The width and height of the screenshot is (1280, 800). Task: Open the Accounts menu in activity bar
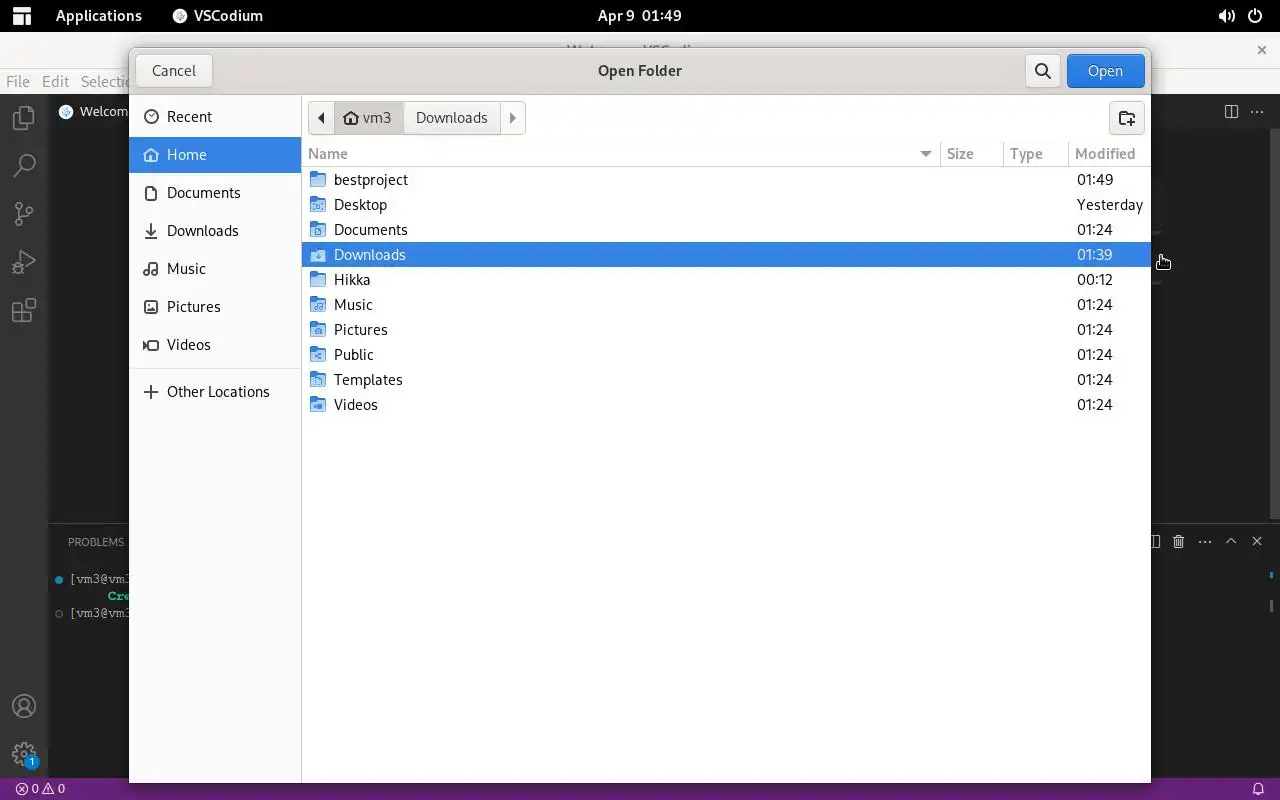pyautogui.click(x=24, y=706)
